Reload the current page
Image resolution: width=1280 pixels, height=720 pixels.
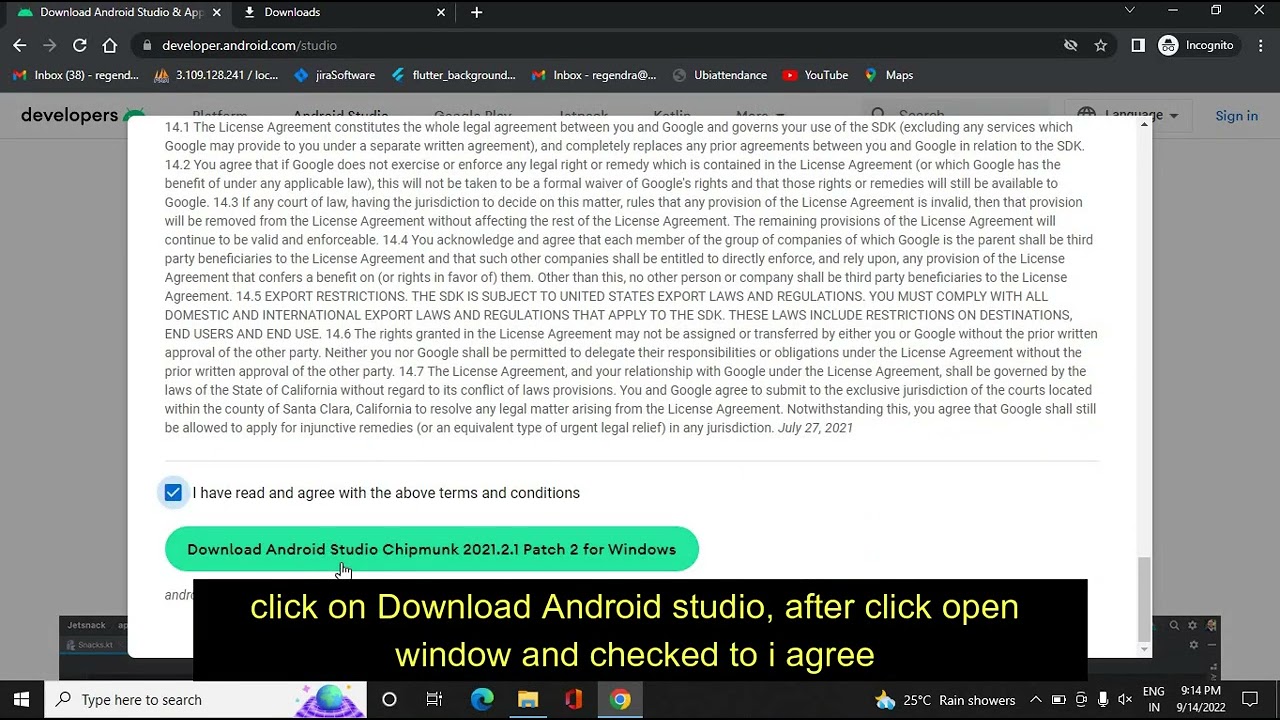pos(80,45)
